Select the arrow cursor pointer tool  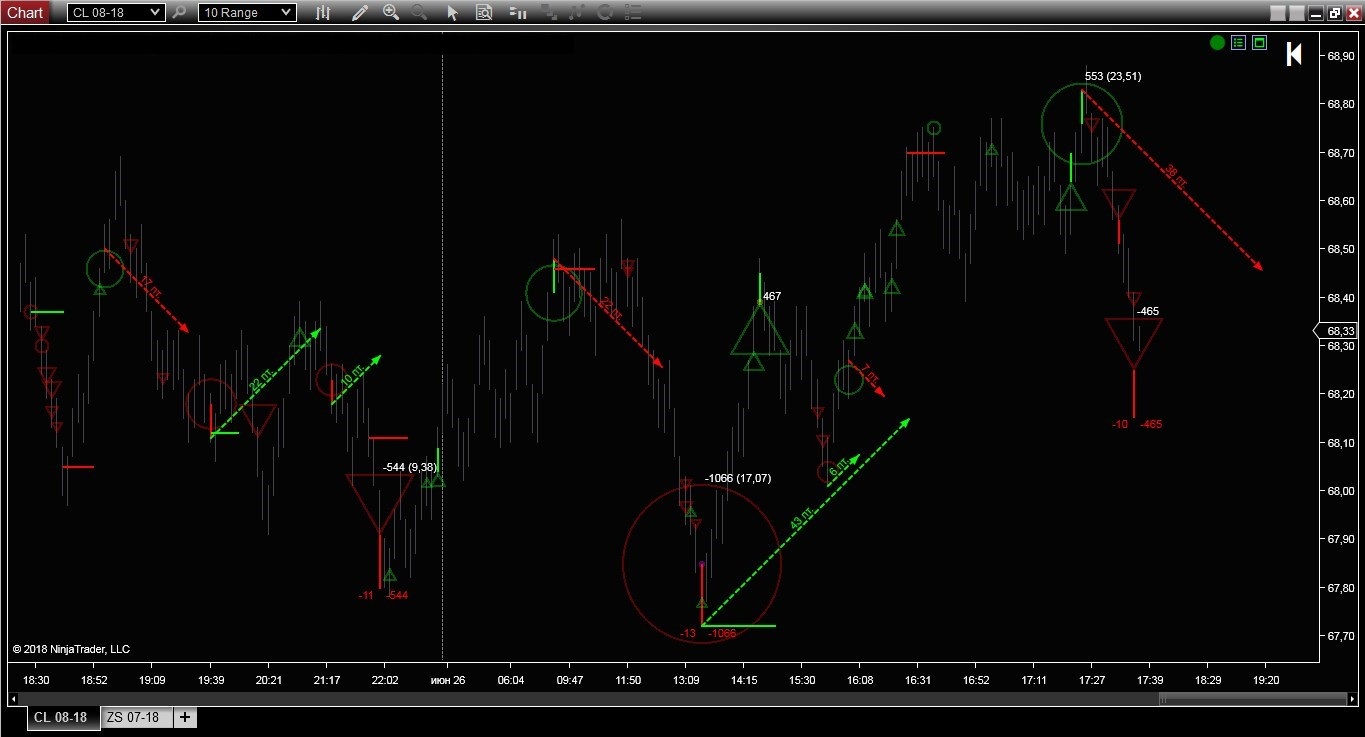coord(452,13)
